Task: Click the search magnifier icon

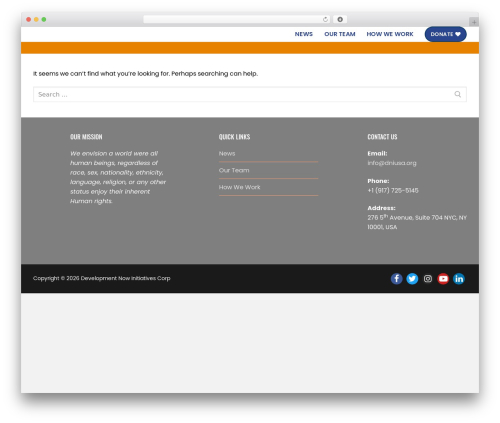Action: 458,94
